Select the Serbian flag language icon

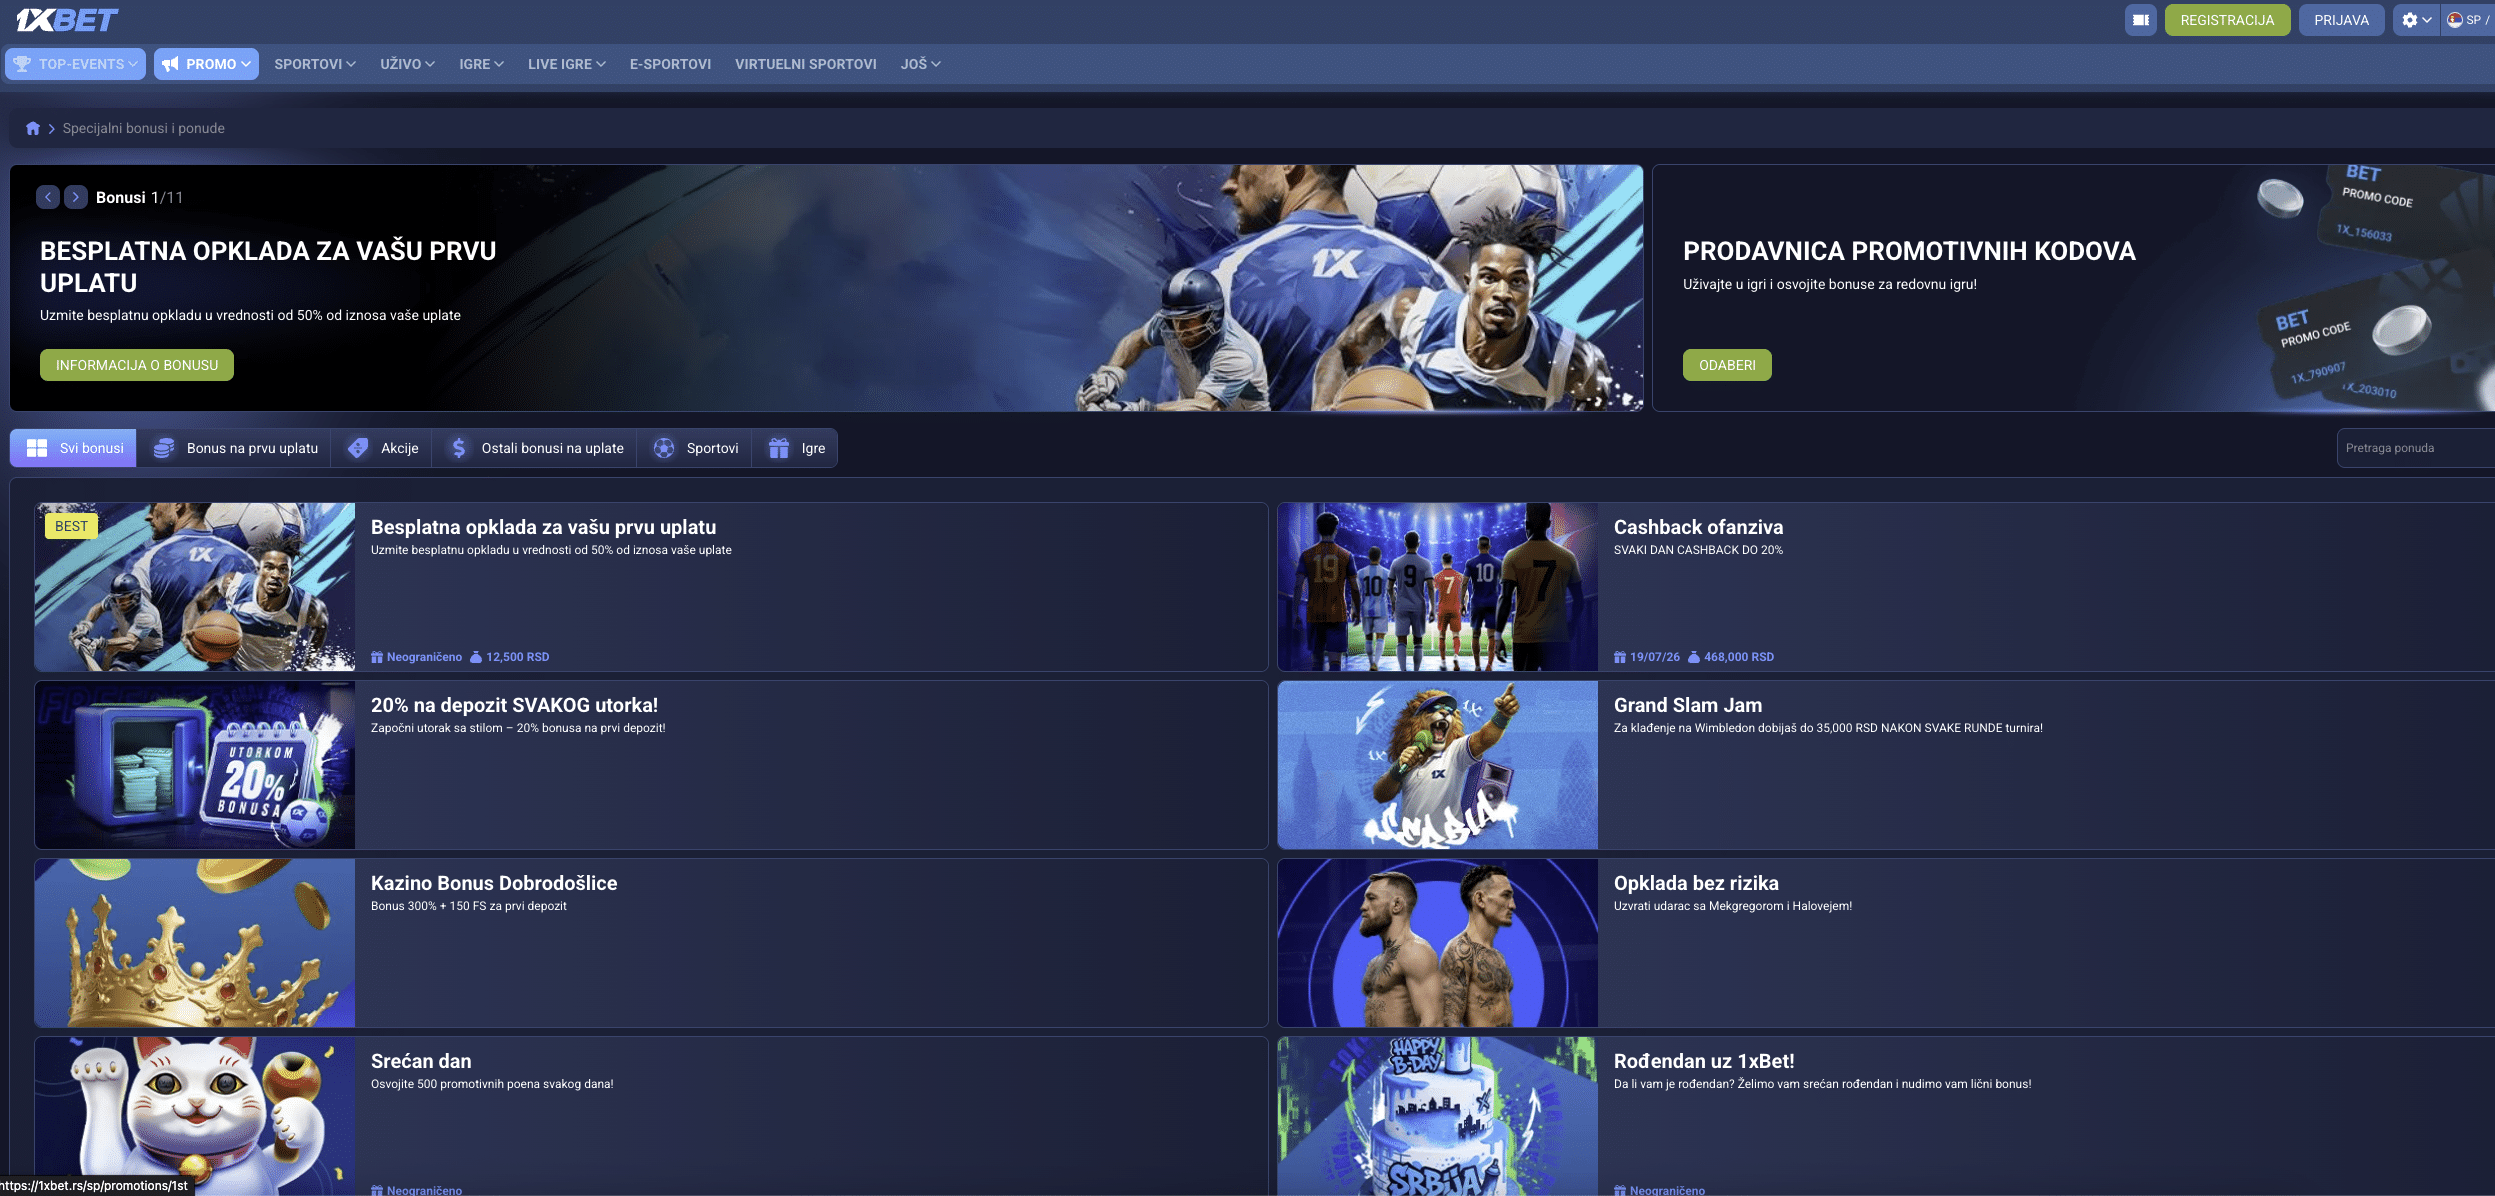tap(2455, 20)
